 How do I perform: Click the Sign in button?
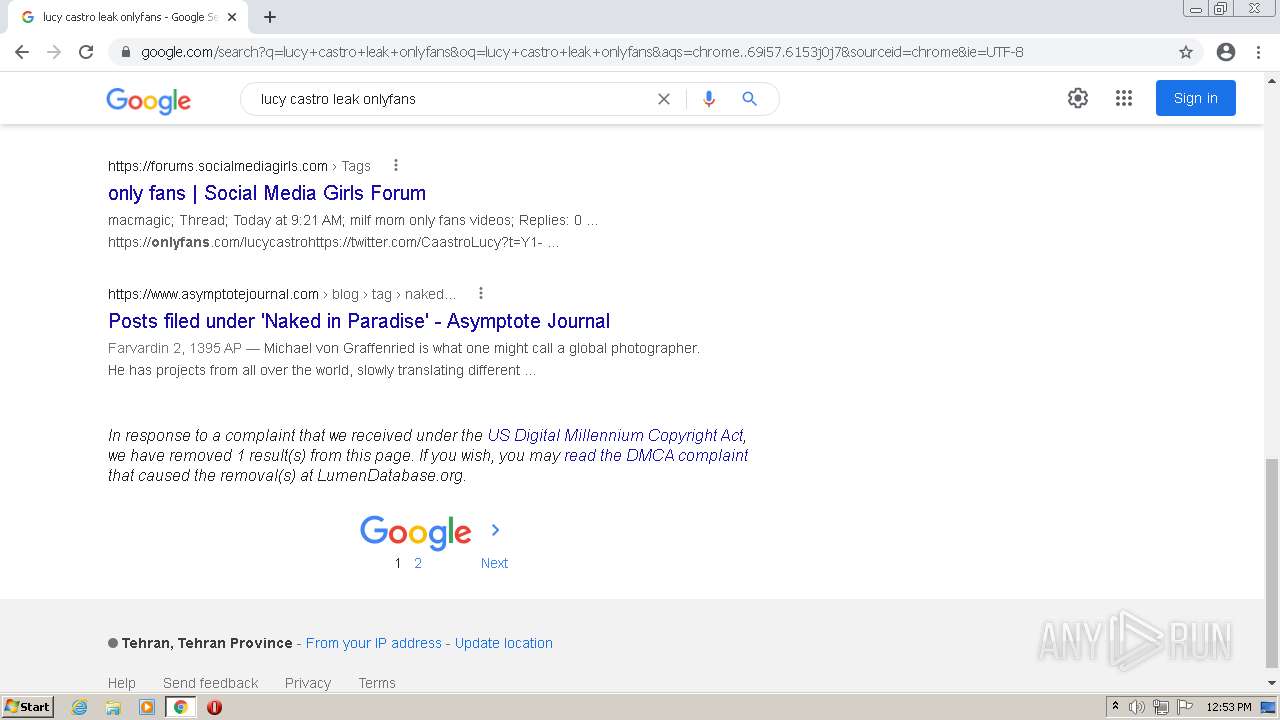pos(1196,98)
